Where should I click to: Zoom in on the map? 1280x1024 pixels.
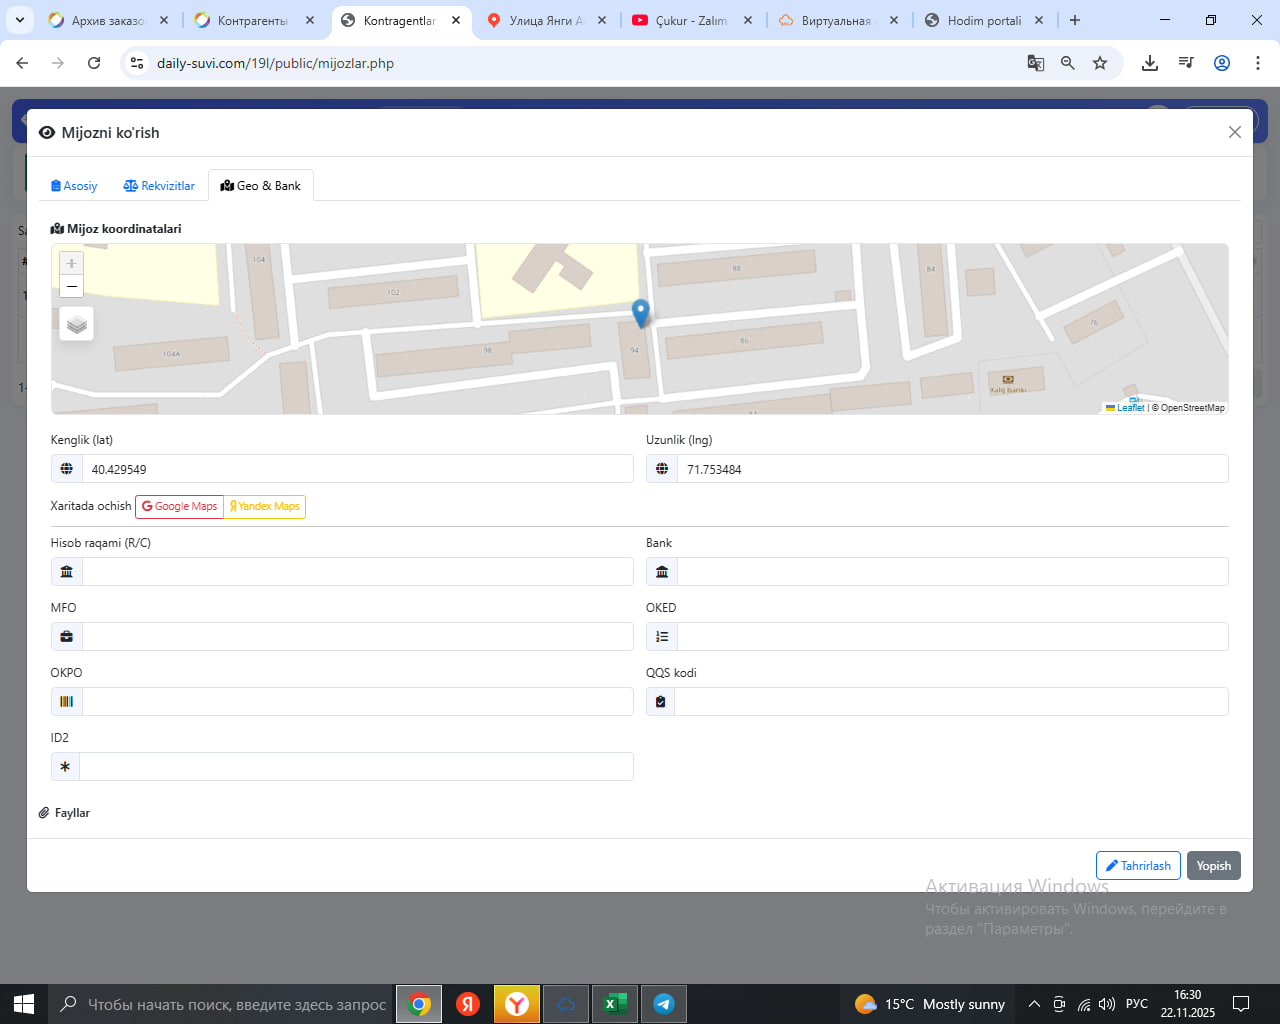click(71, 263)
